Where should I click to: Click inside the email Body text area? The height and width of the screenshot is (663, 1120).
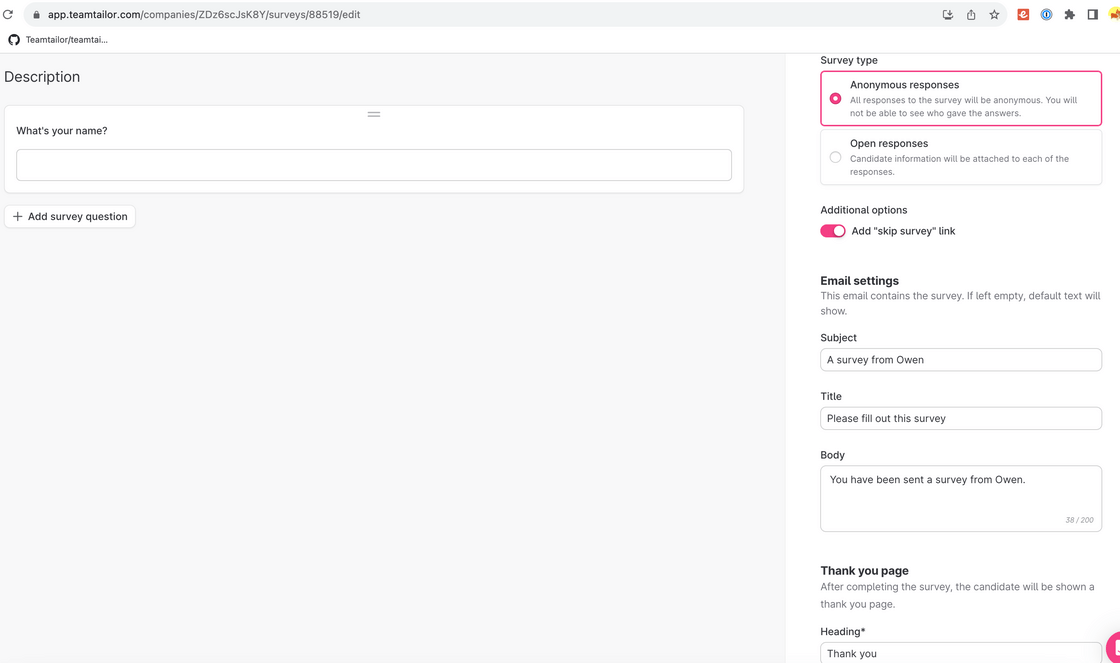pyautogui.click(x=960, y=499)
